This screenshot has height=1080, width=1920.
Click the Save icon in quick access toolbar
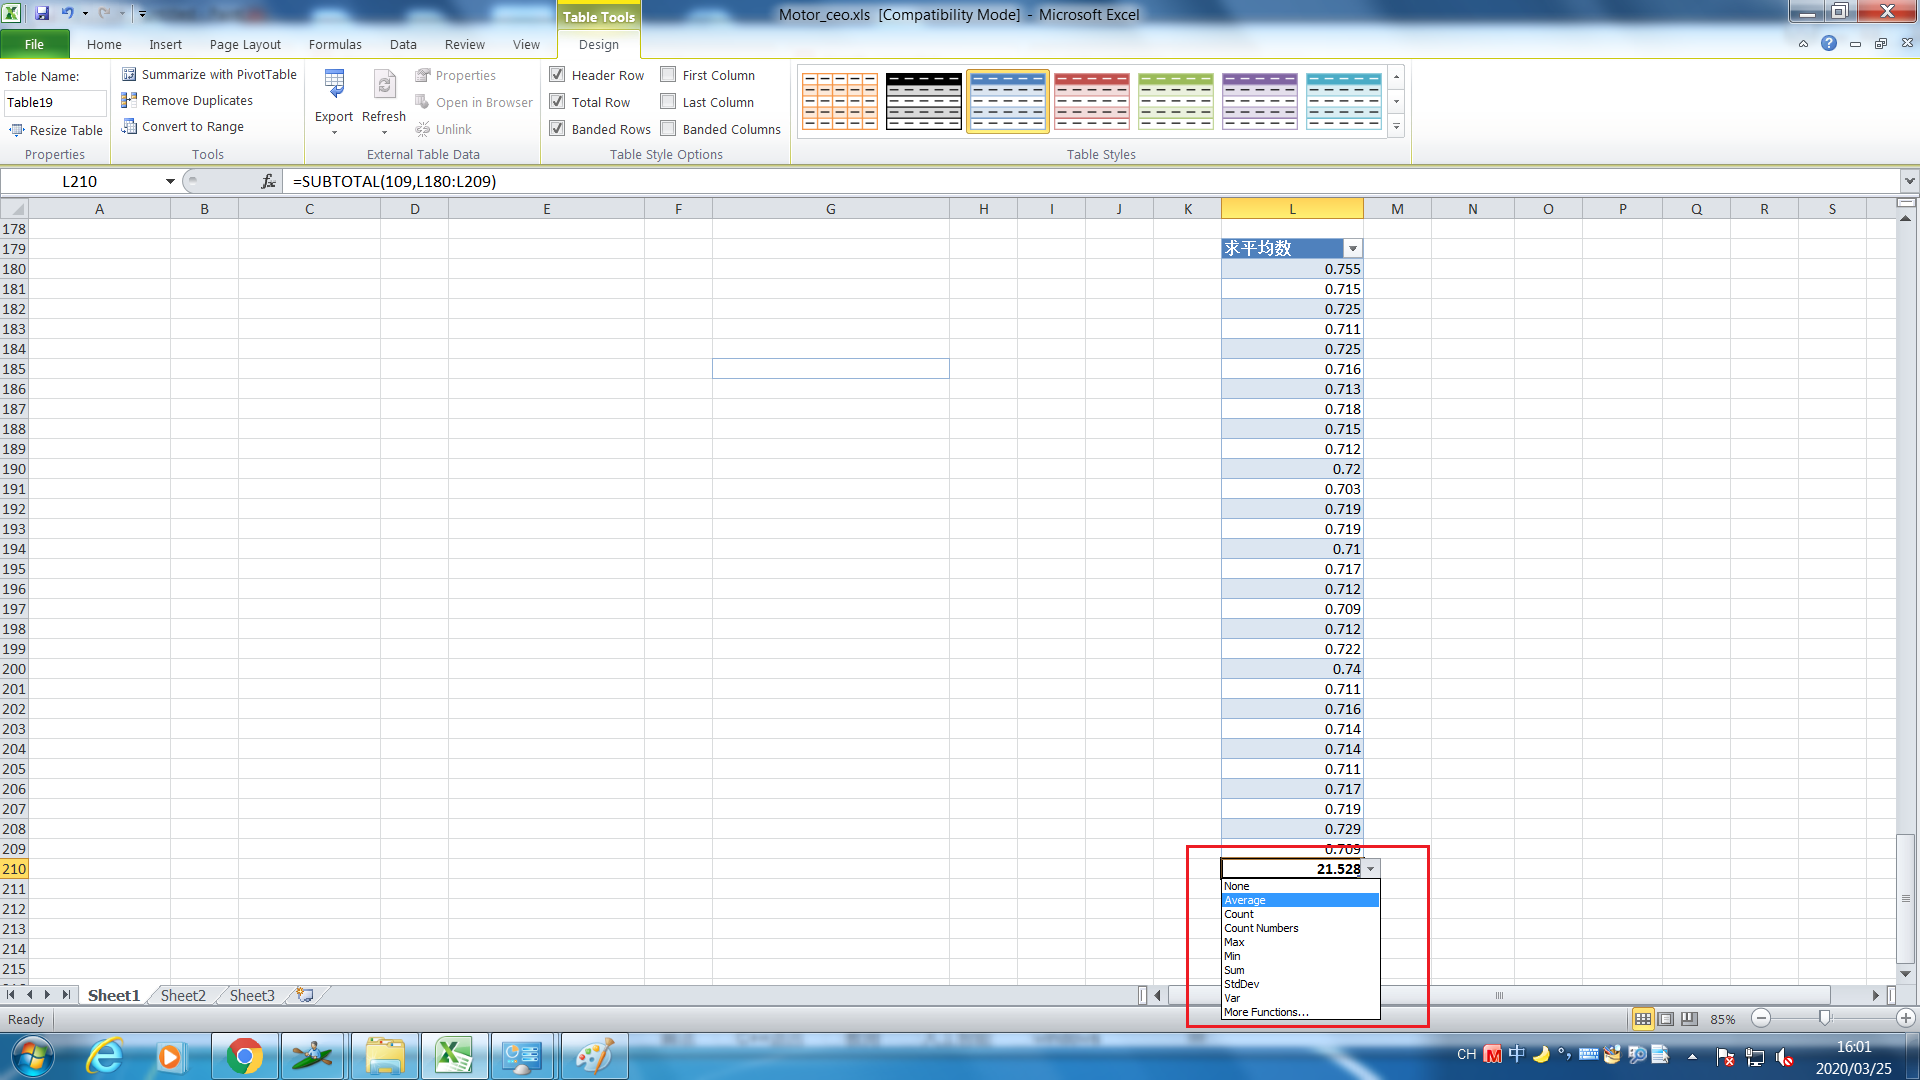coord(42,14)
